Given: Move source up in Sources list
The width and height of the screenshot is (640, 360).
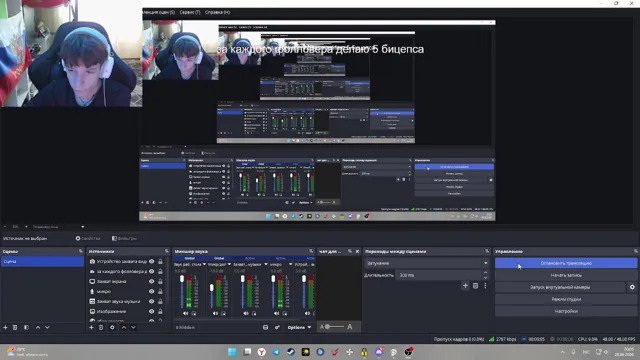Looking at the screenshot, I should tap(124, 327).
